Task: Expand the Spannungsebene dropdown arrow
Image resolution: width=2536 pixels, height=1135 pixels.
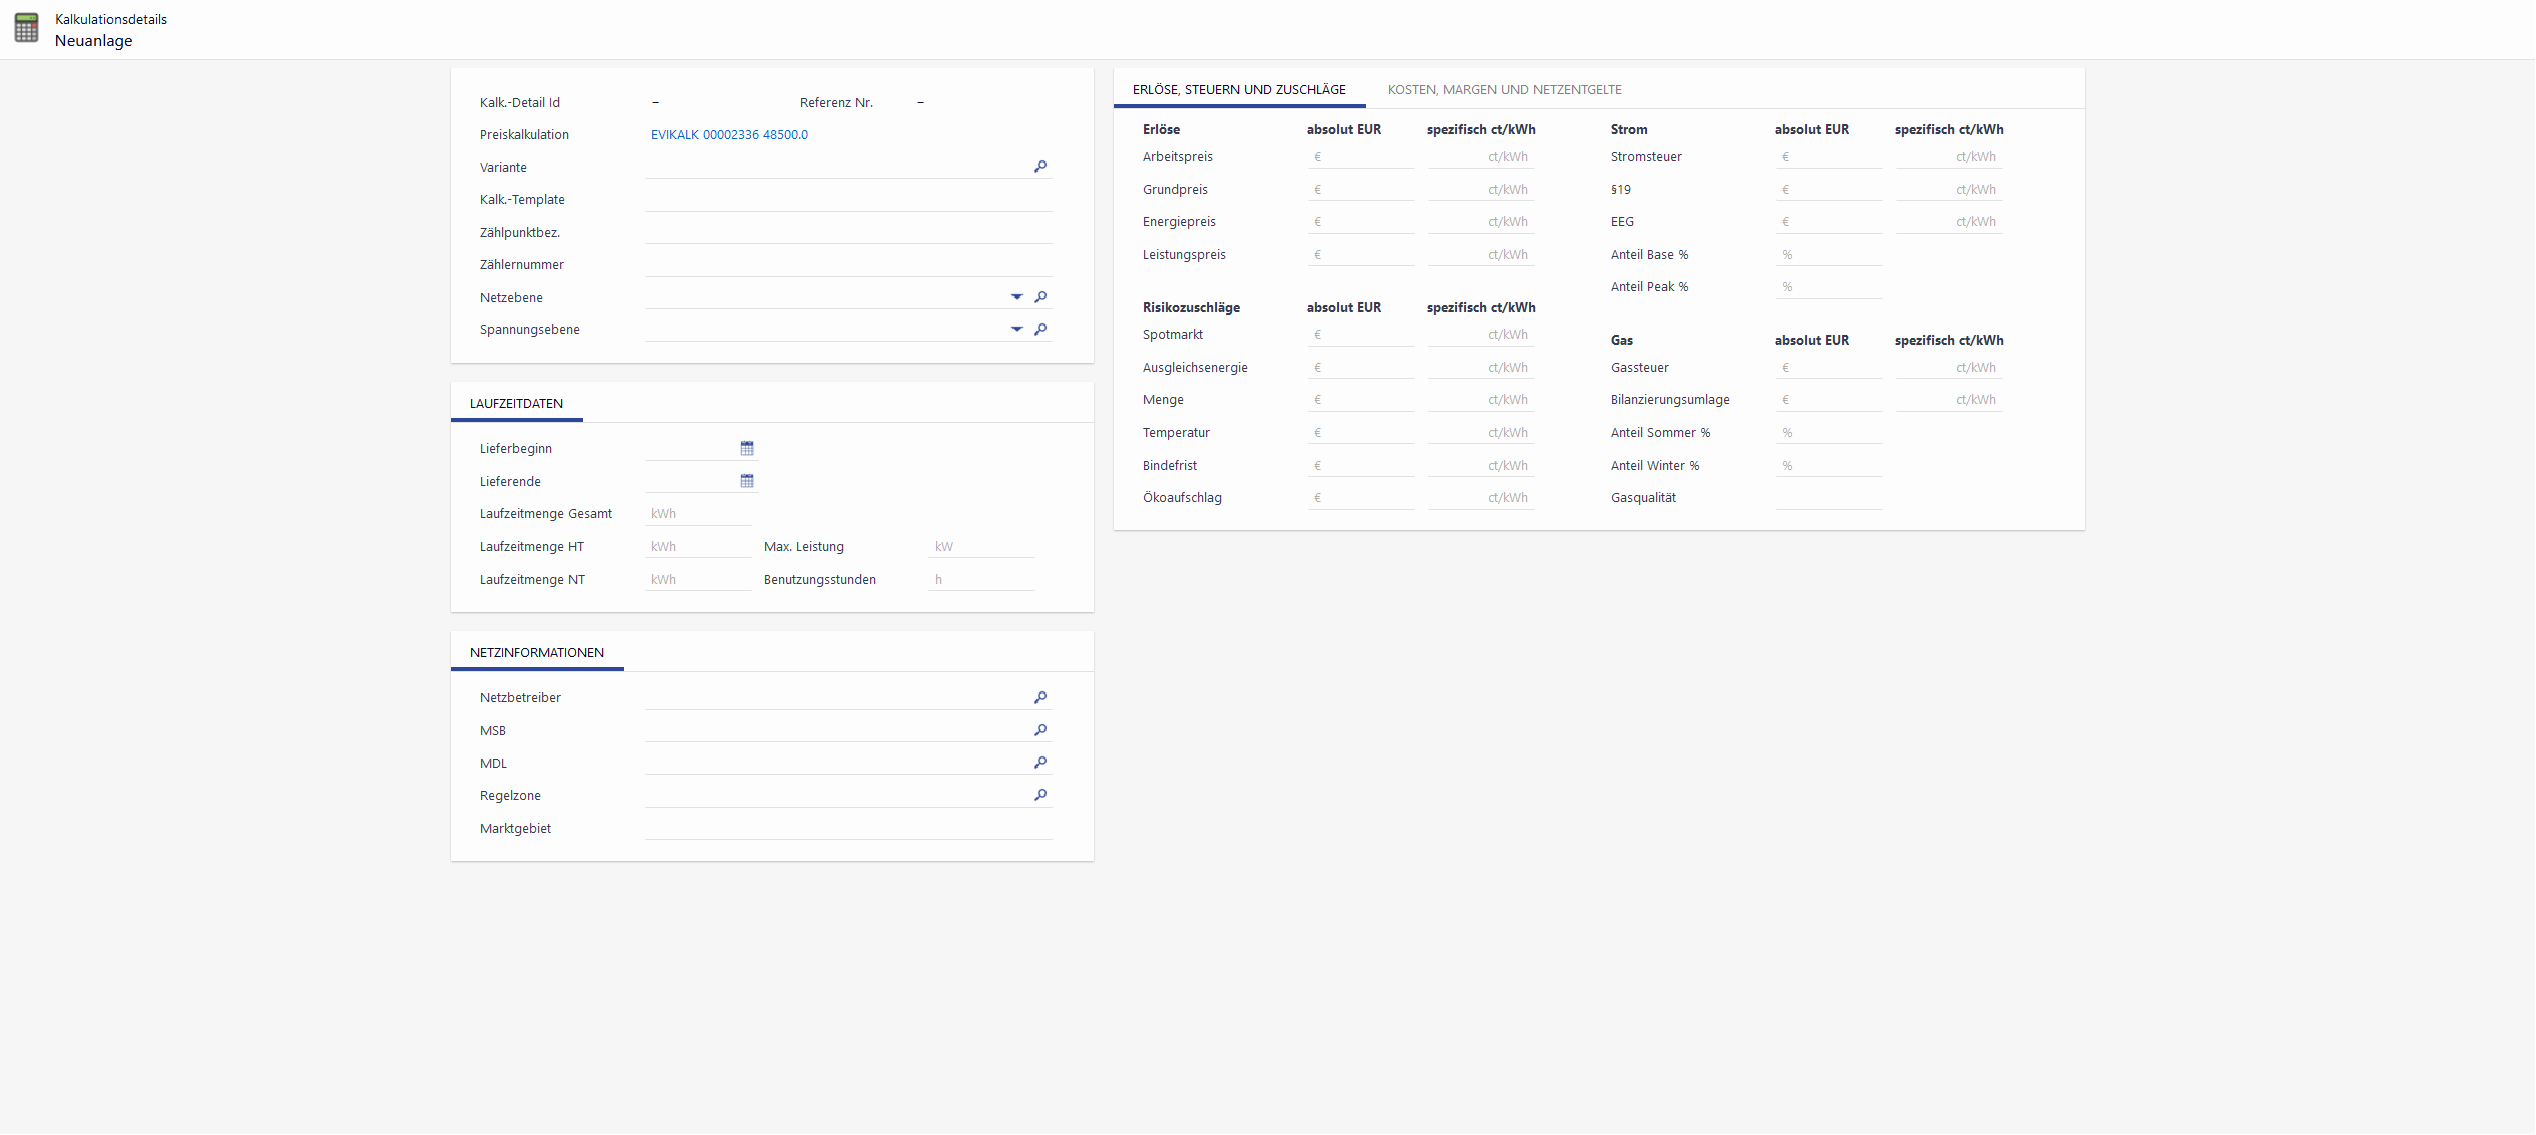Action: coord(1016,329)
